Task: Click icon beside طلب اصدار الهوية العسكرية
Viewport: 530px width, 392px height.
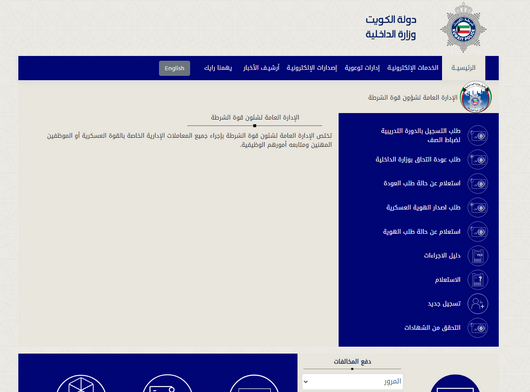Action: (x=478, y=207)
